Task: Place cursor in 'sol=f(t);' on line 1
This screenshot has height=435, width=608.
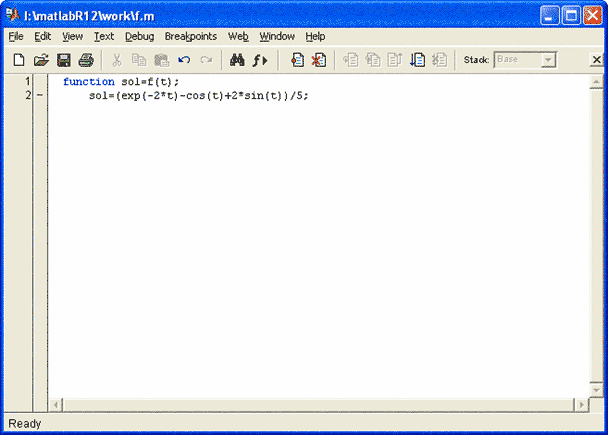Action: click(150, 81)
